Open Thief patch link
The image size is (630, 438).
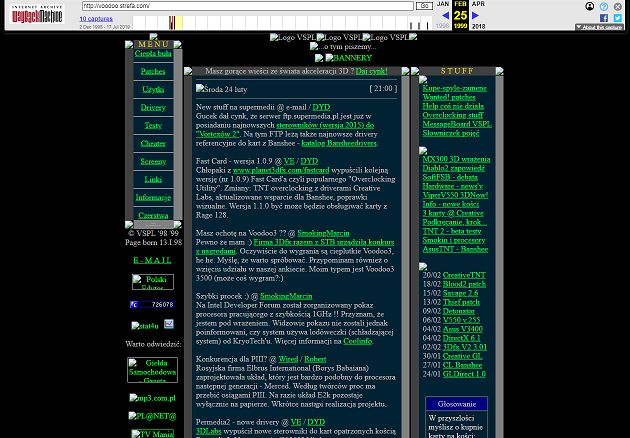(461, 302)
